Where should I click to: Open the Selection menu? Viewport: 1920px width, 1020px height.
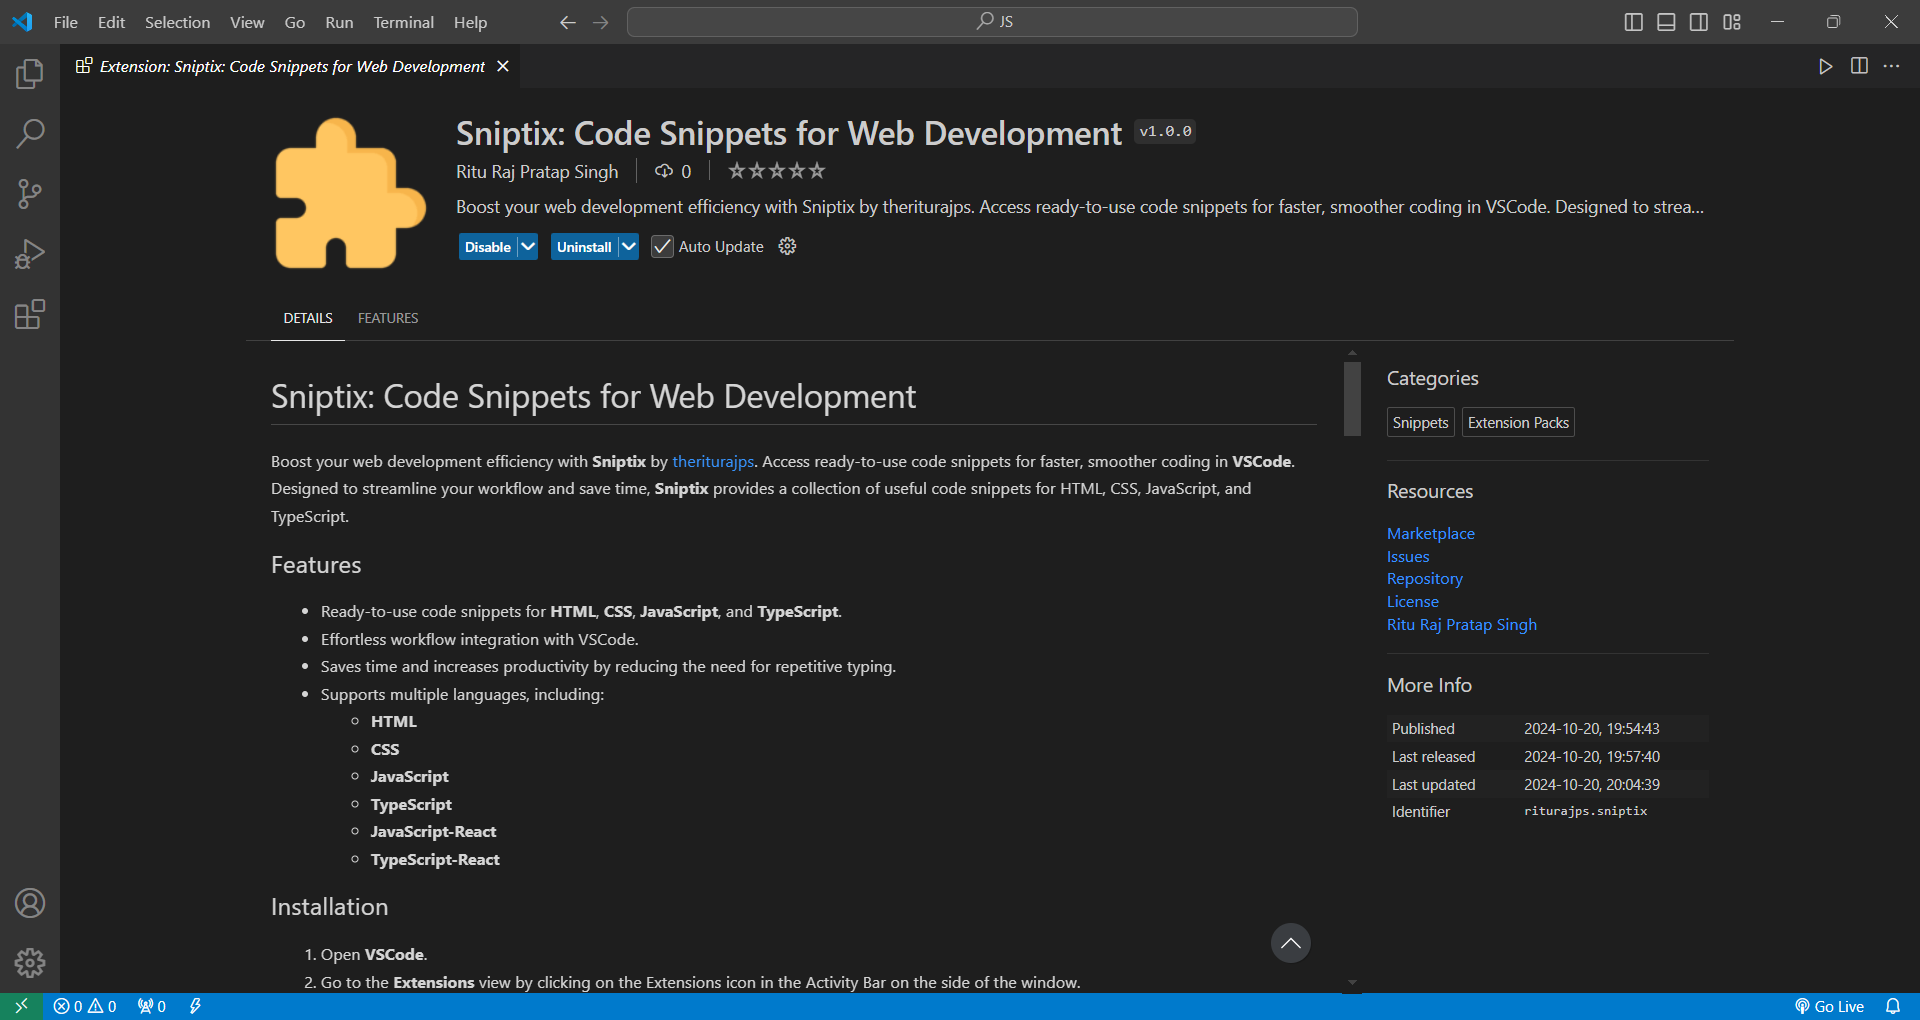(177, 22)
